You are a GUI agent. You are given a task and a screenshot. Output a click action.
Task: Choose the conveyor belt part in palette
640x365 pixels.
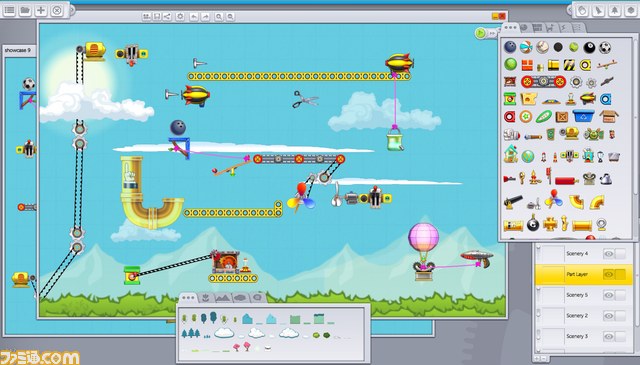point(543,82)
